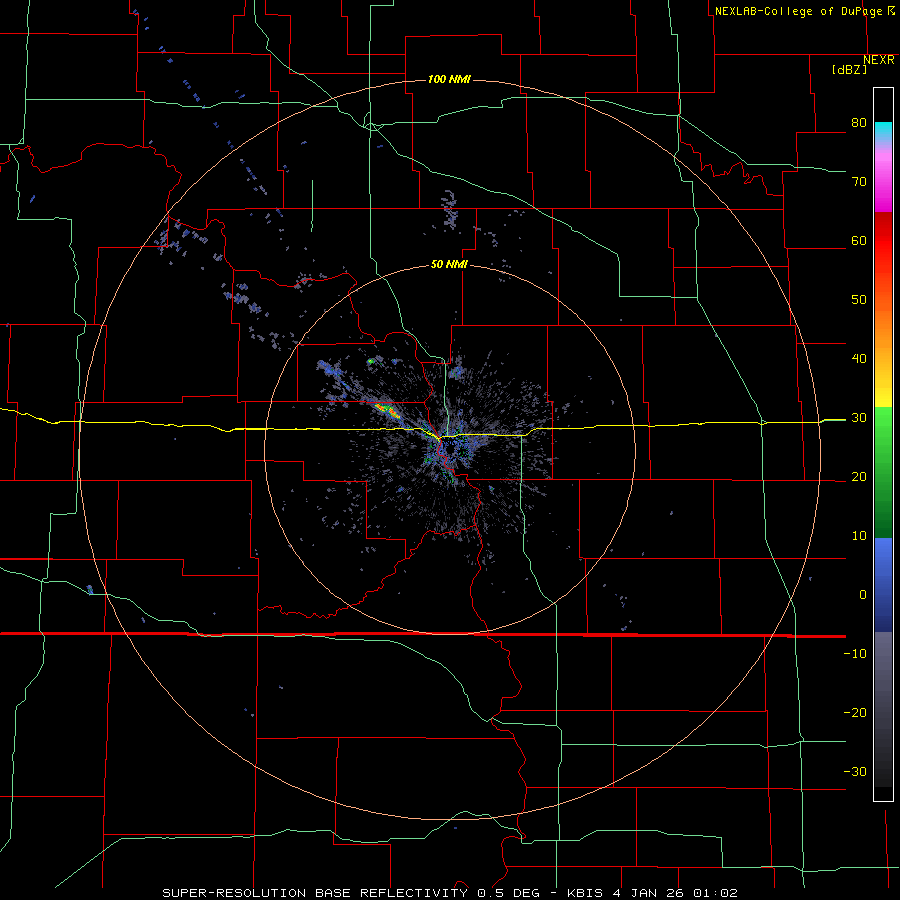Click the NEXLAB-College of DuPage watermark text
Image resolution: width=900 pixels, height=900 pixels.
point(800,11)
